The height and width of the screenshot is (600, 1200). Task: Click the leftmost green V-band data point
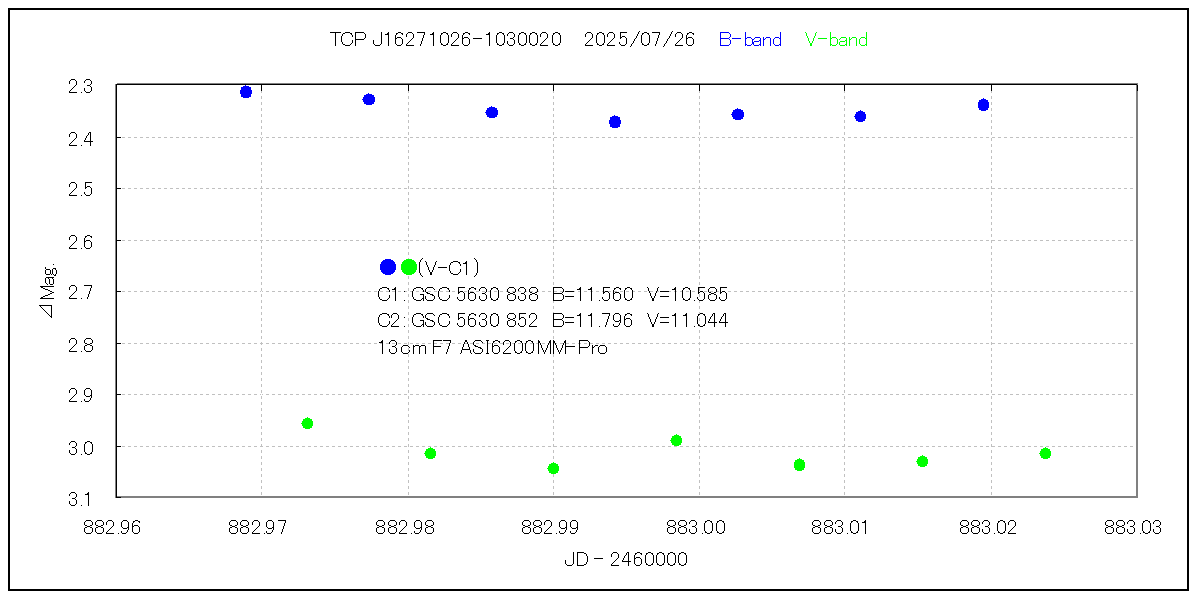(x=307, y=423)
